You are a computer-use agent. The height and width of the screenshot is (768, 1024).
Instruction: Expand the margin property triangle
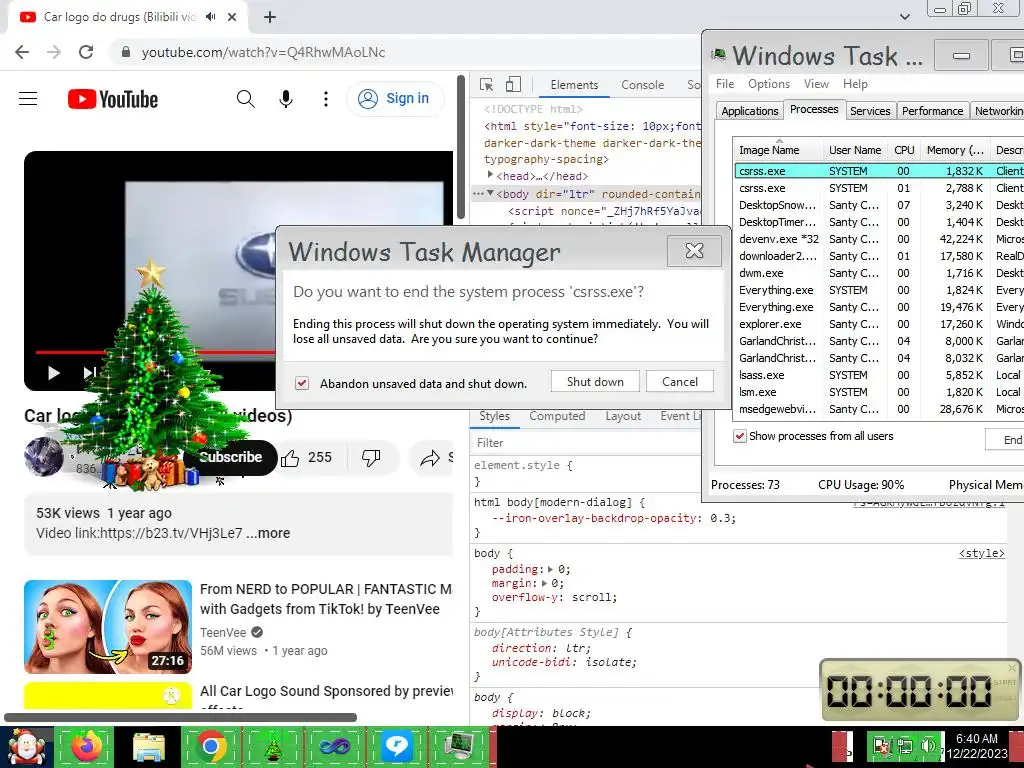click(544, 583)
